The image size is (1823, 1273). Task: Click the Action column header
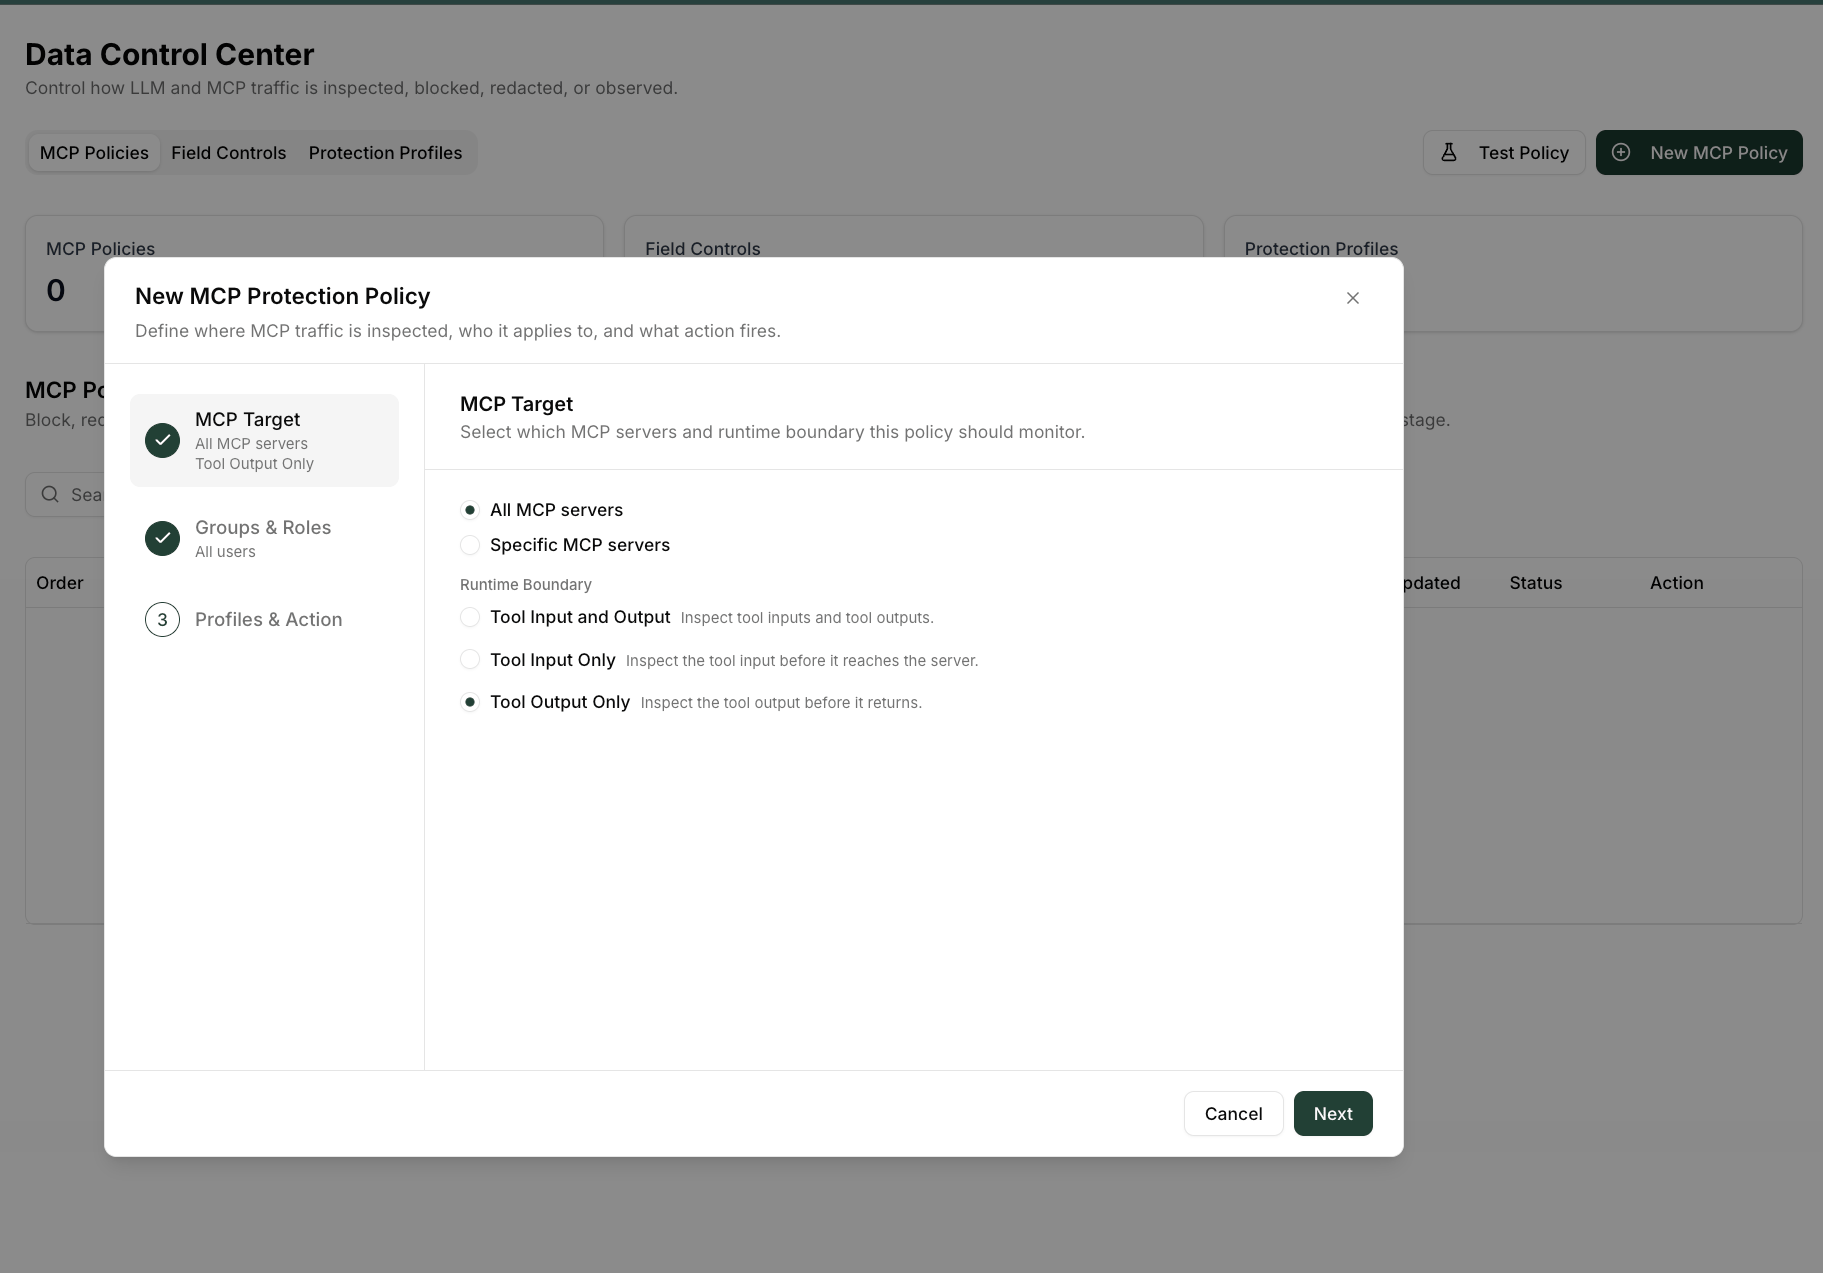[x=1676, y=583]
